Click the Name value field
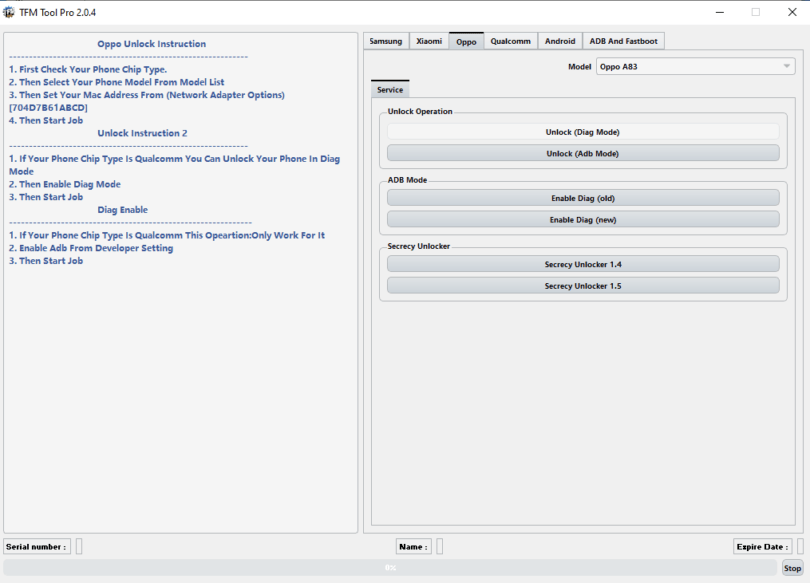 coord(439,546)
